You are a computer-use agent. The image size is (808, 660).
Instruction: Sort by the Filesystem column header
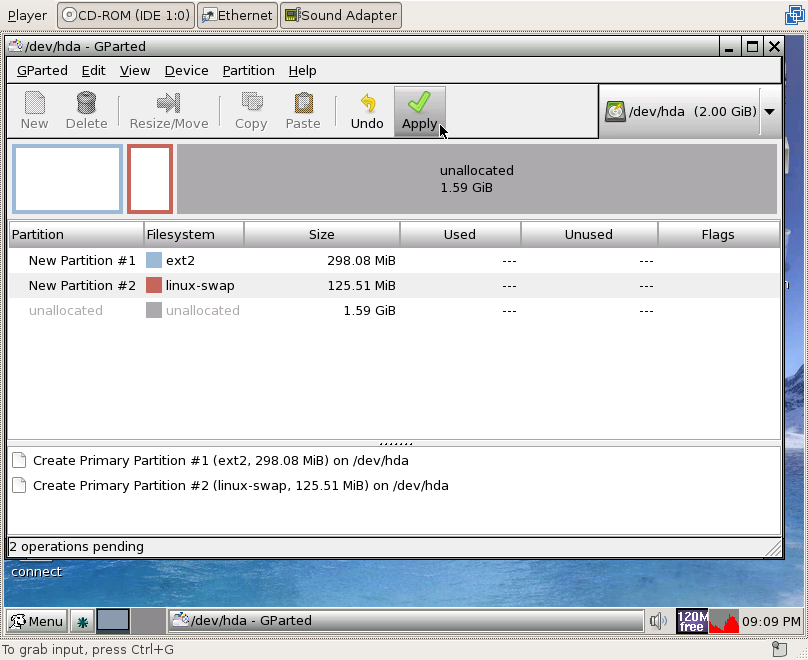pos(193,234)
